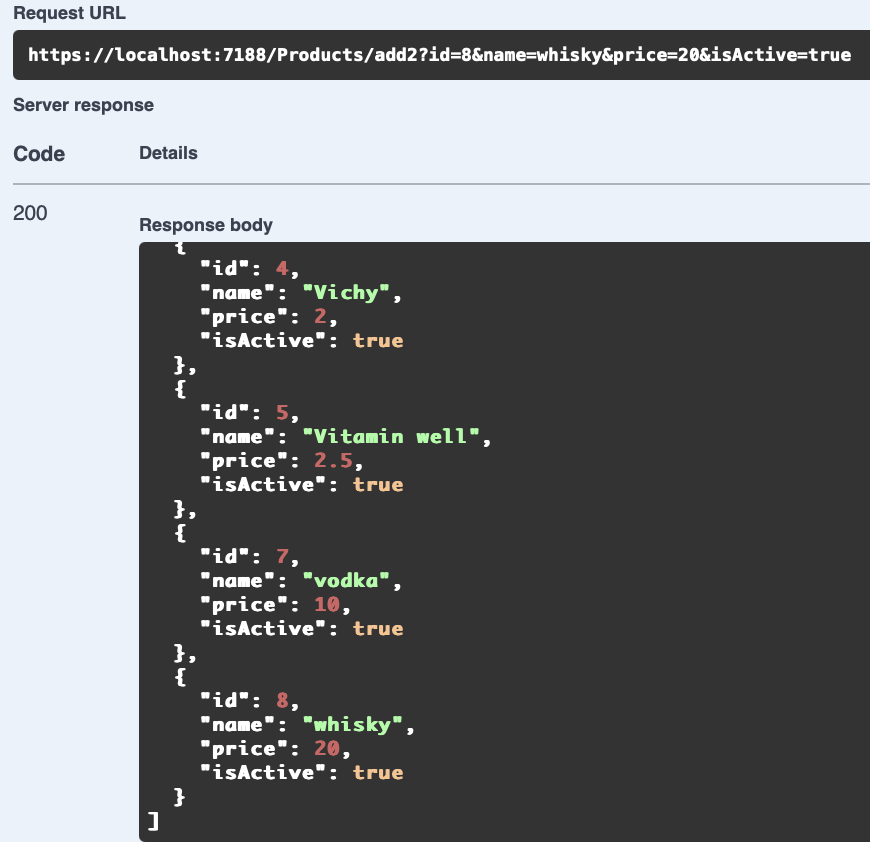Click the price value 10
This screenshot has height=842, width=870.
(x=327, y=605)
